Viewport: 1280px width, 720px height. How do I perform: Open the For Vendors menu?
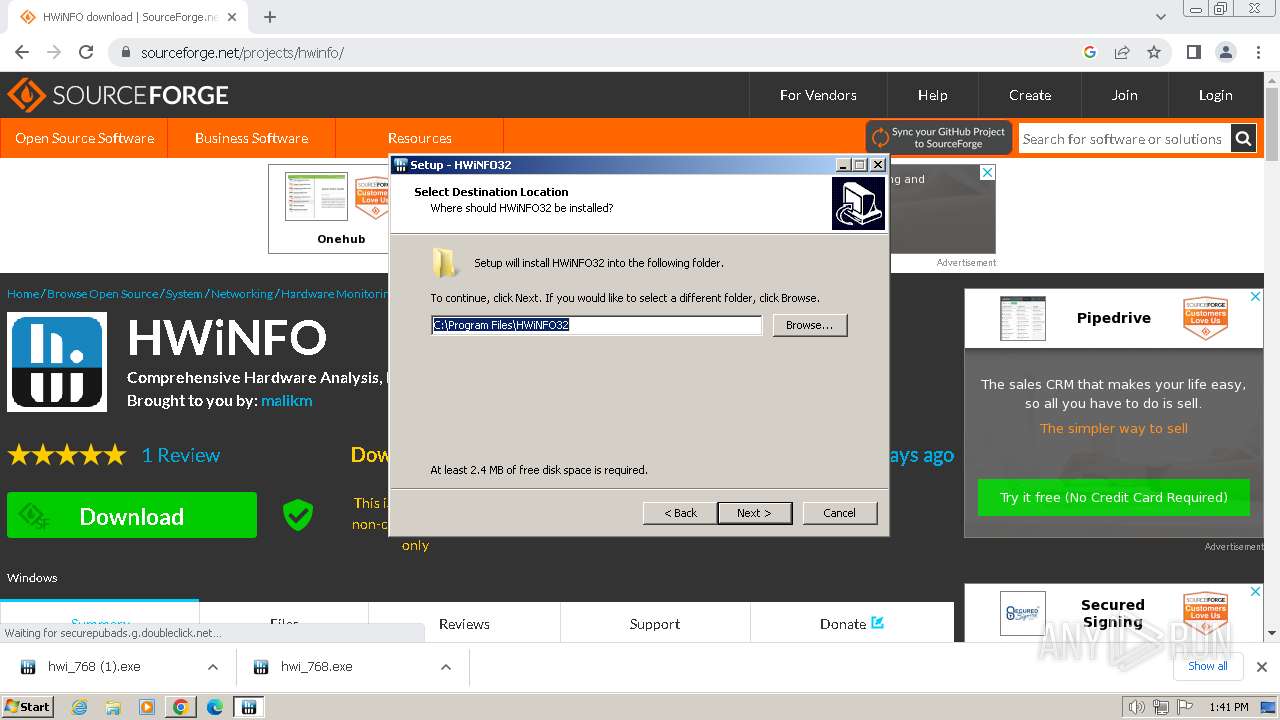pyautogui.click(x=818, y=95)
